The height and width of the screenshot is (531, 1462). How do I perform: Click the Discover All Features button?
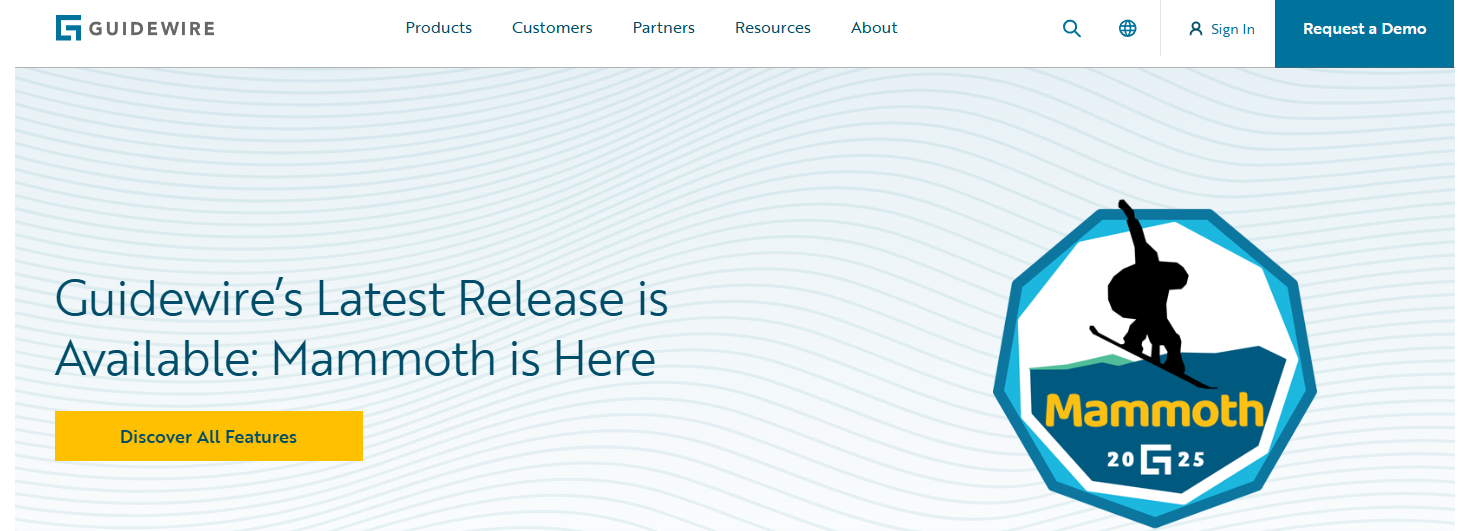tap(209, 436)
